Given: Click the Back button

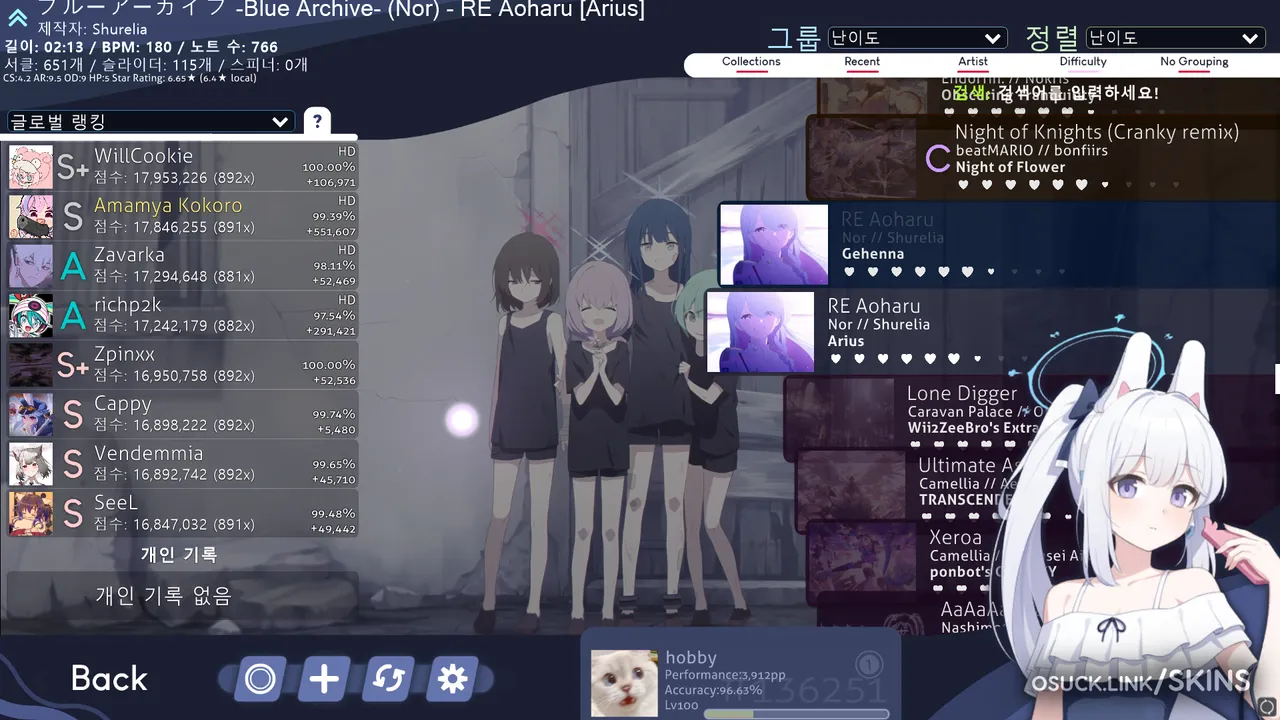Looking at the screenshot, I should coord(109,679).
